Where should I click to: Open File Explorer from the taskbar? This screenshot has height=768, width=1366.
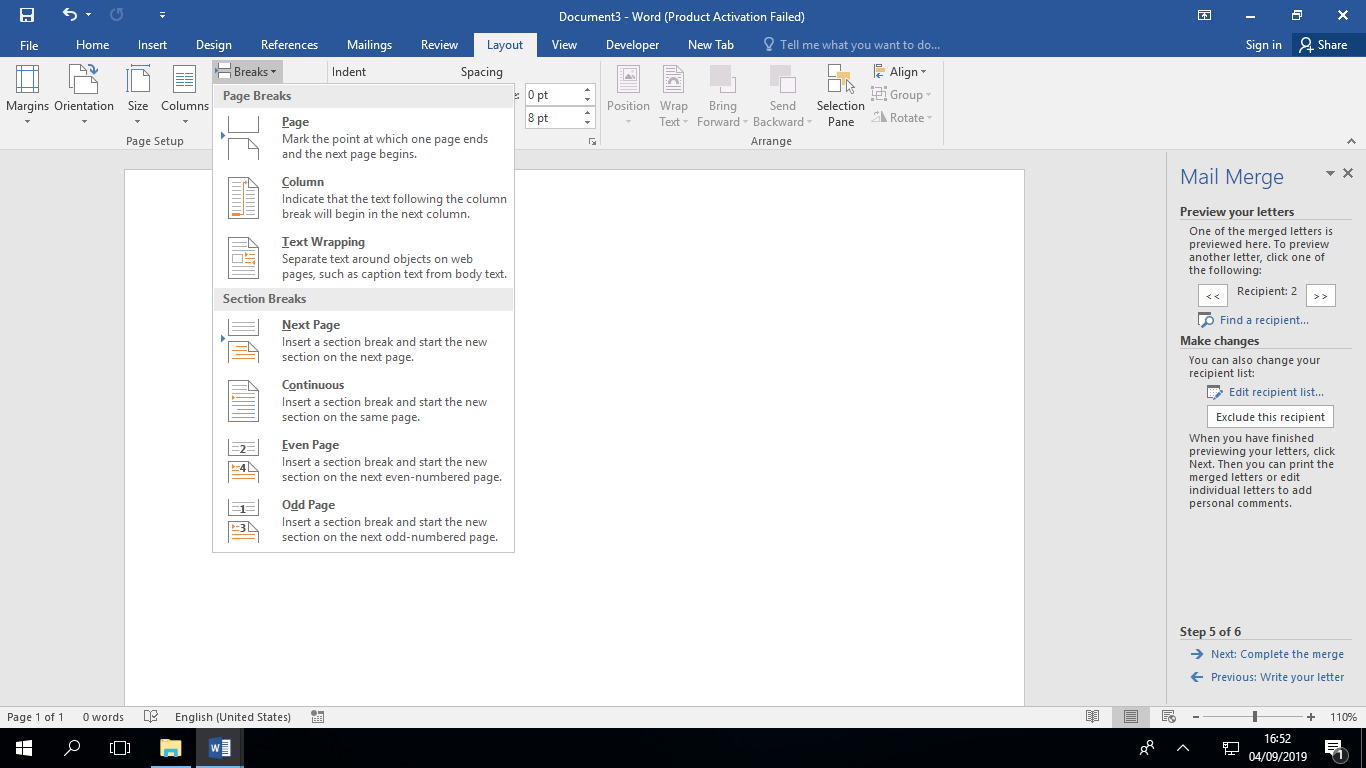tap(171, 748)
